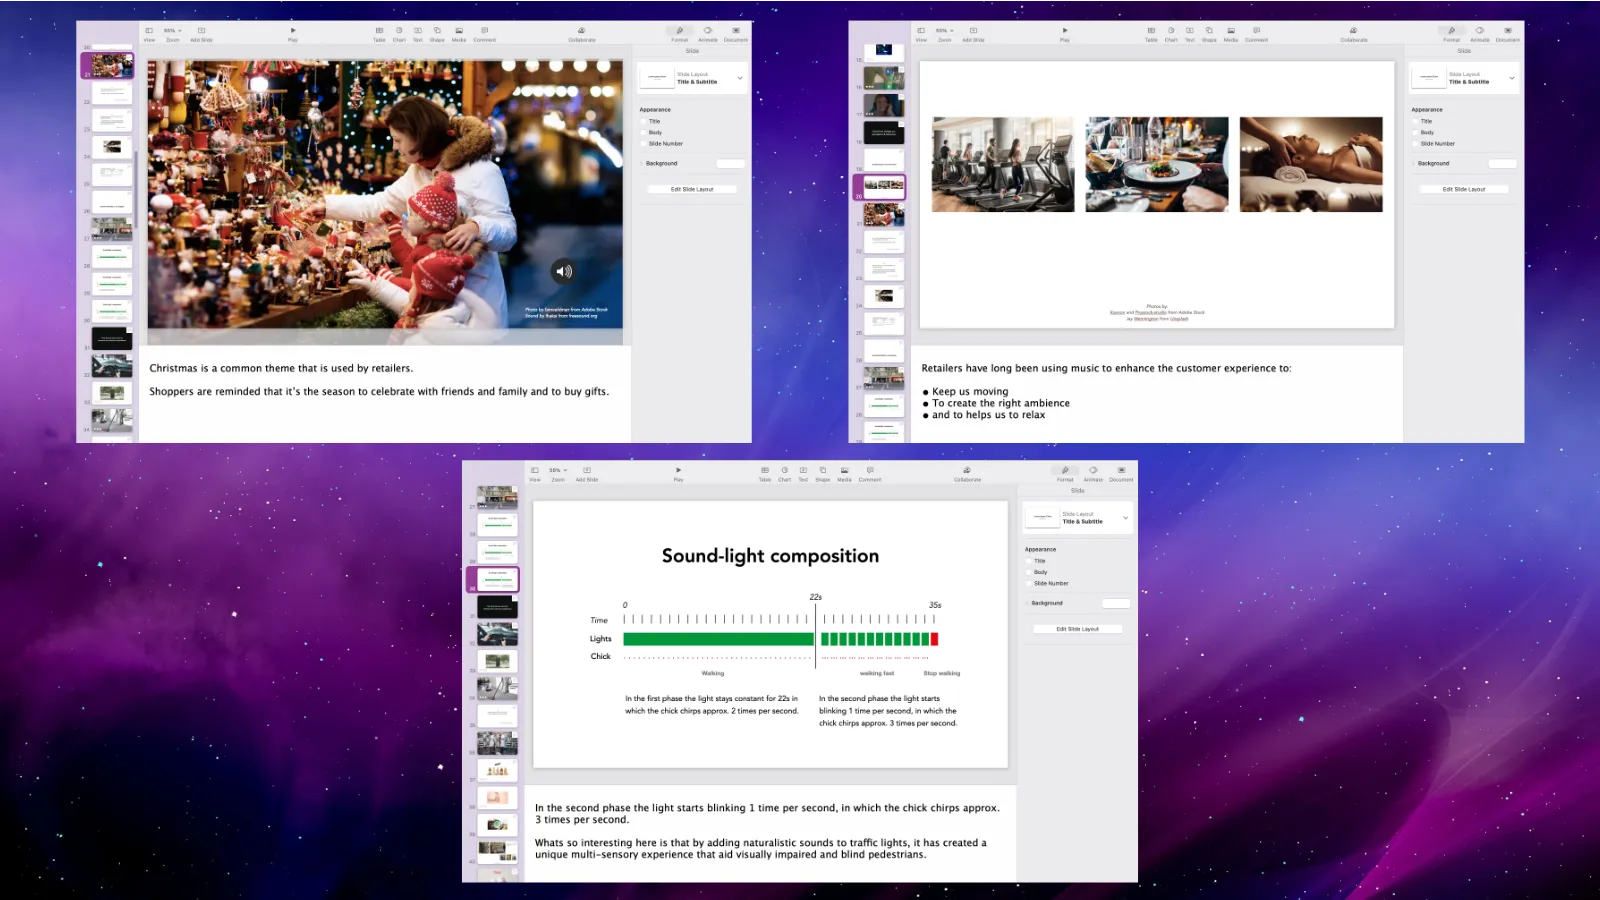This screenshot has height=900, width=1600.
Task: Switch to Document tab in Christmas market window
Action: [736, 34]
